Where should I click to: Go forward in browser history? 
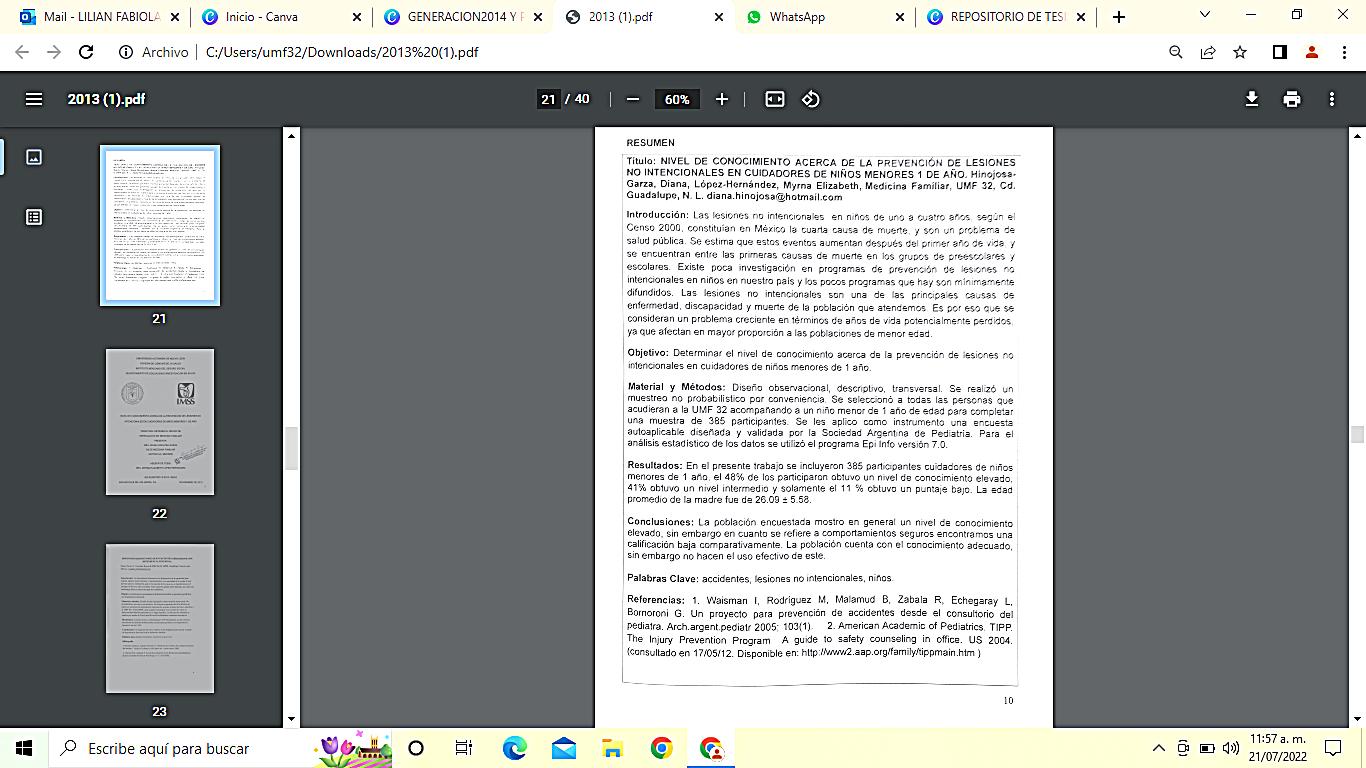(x=54, y=52)
